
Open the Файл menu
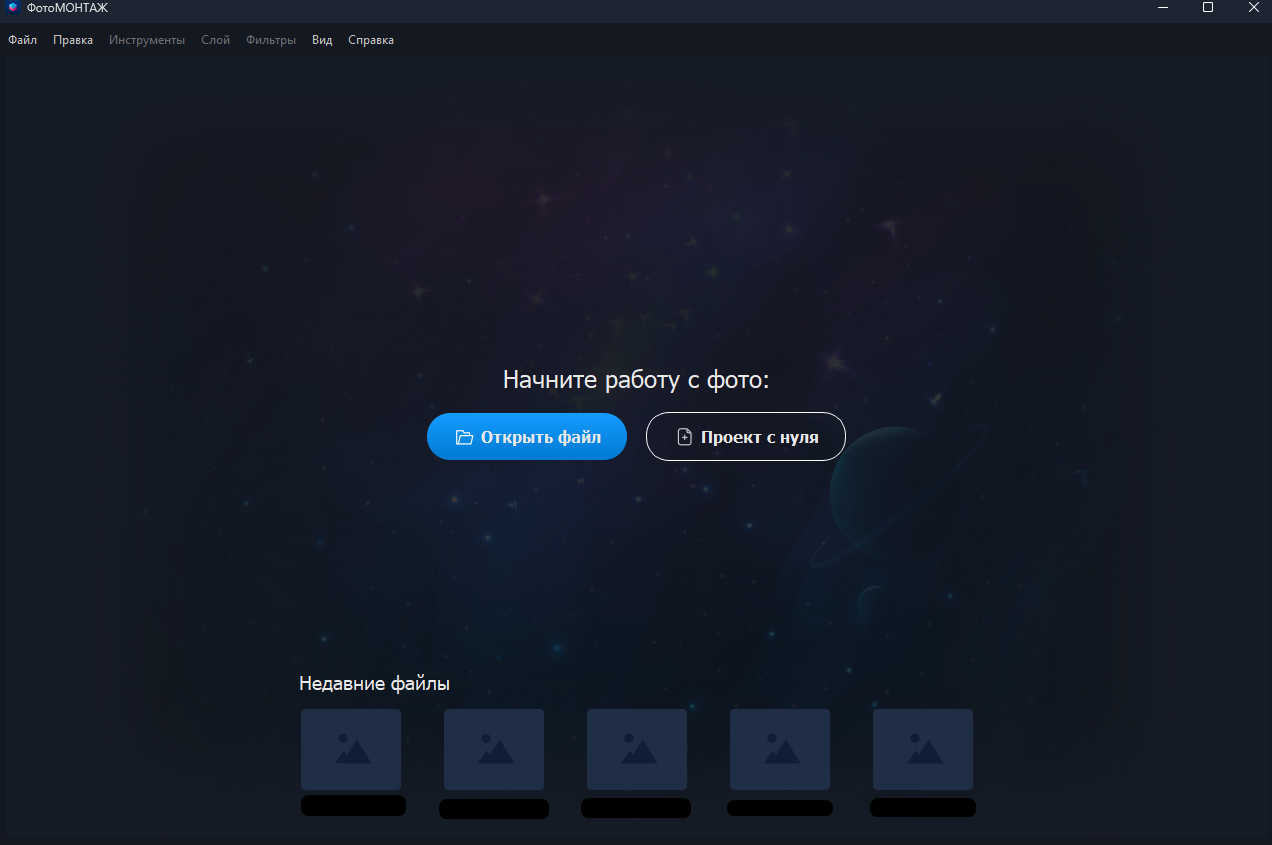coord(22,40)
